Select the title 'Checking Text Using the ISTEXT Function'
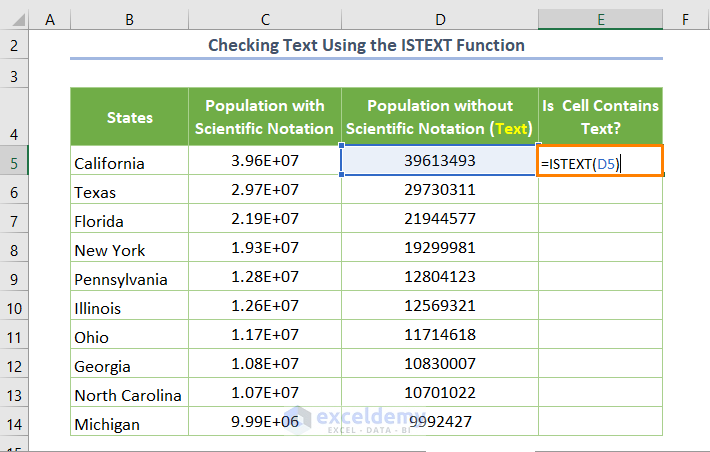Viewport: 710px width, 452px height. pyautogui.click(x=366, y=46)
